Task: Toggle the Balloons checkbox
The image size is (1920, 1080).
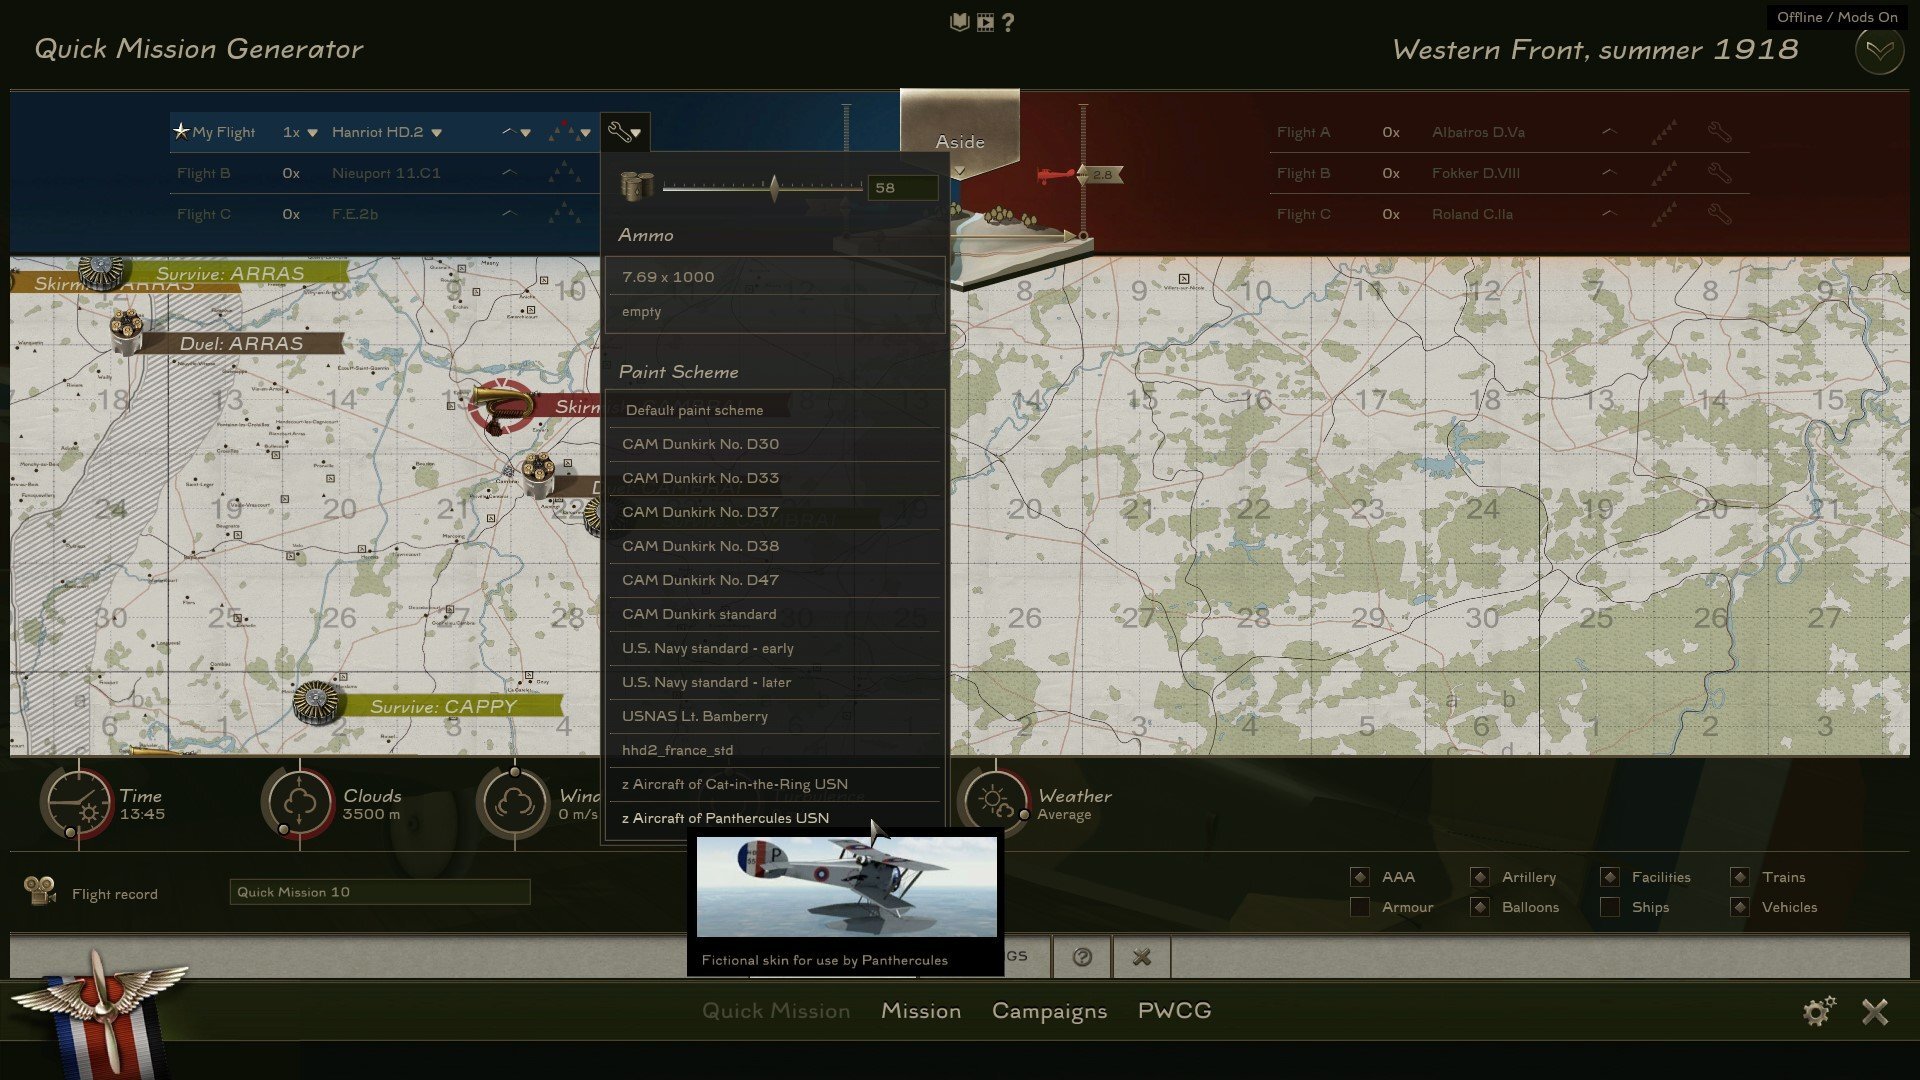Action: coord(1479,907)
